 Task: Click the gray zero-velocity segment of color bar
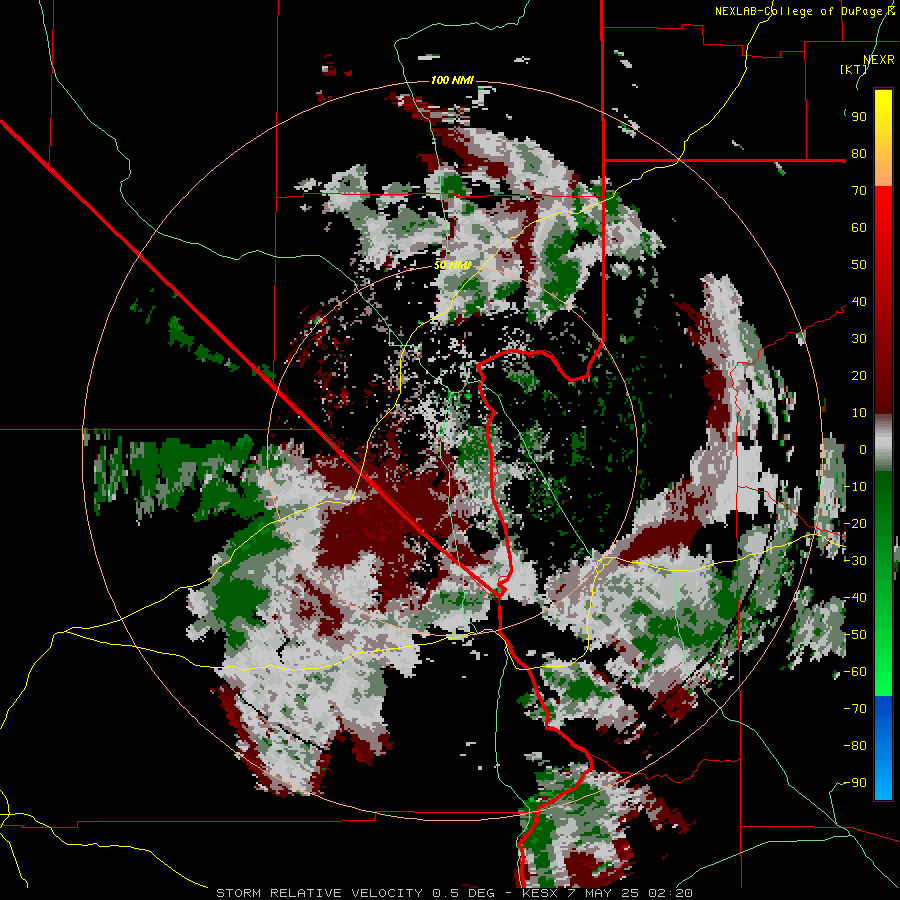[883, 443]
